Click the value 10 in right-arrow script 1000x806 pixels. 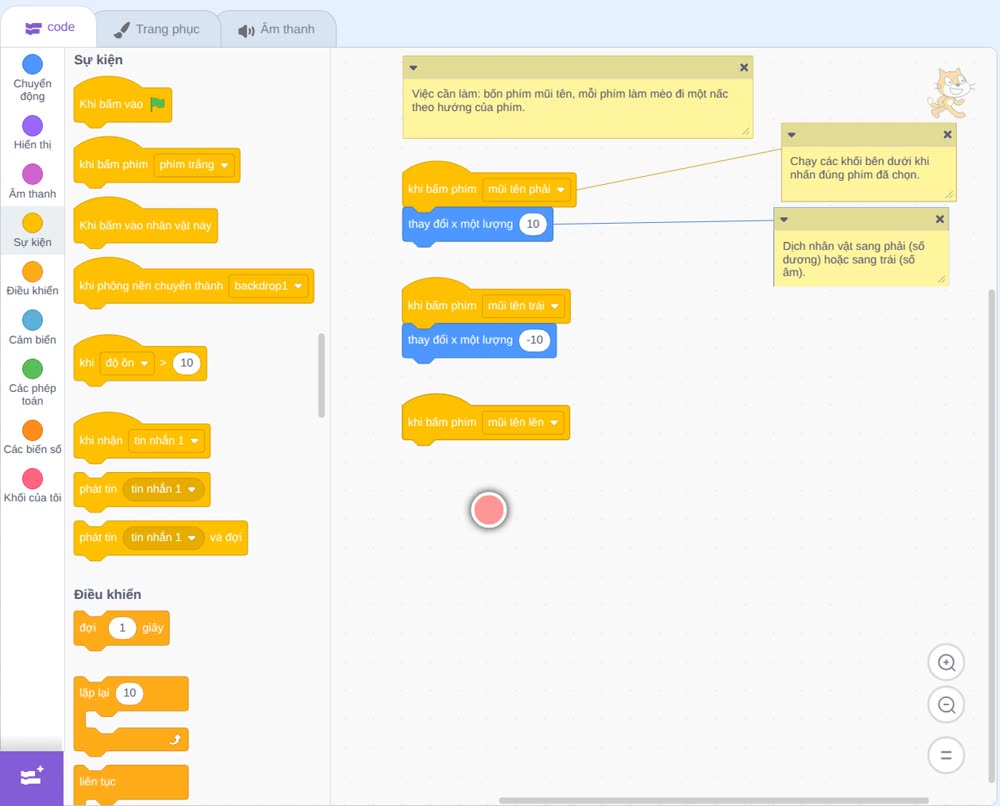pos(533,224)
